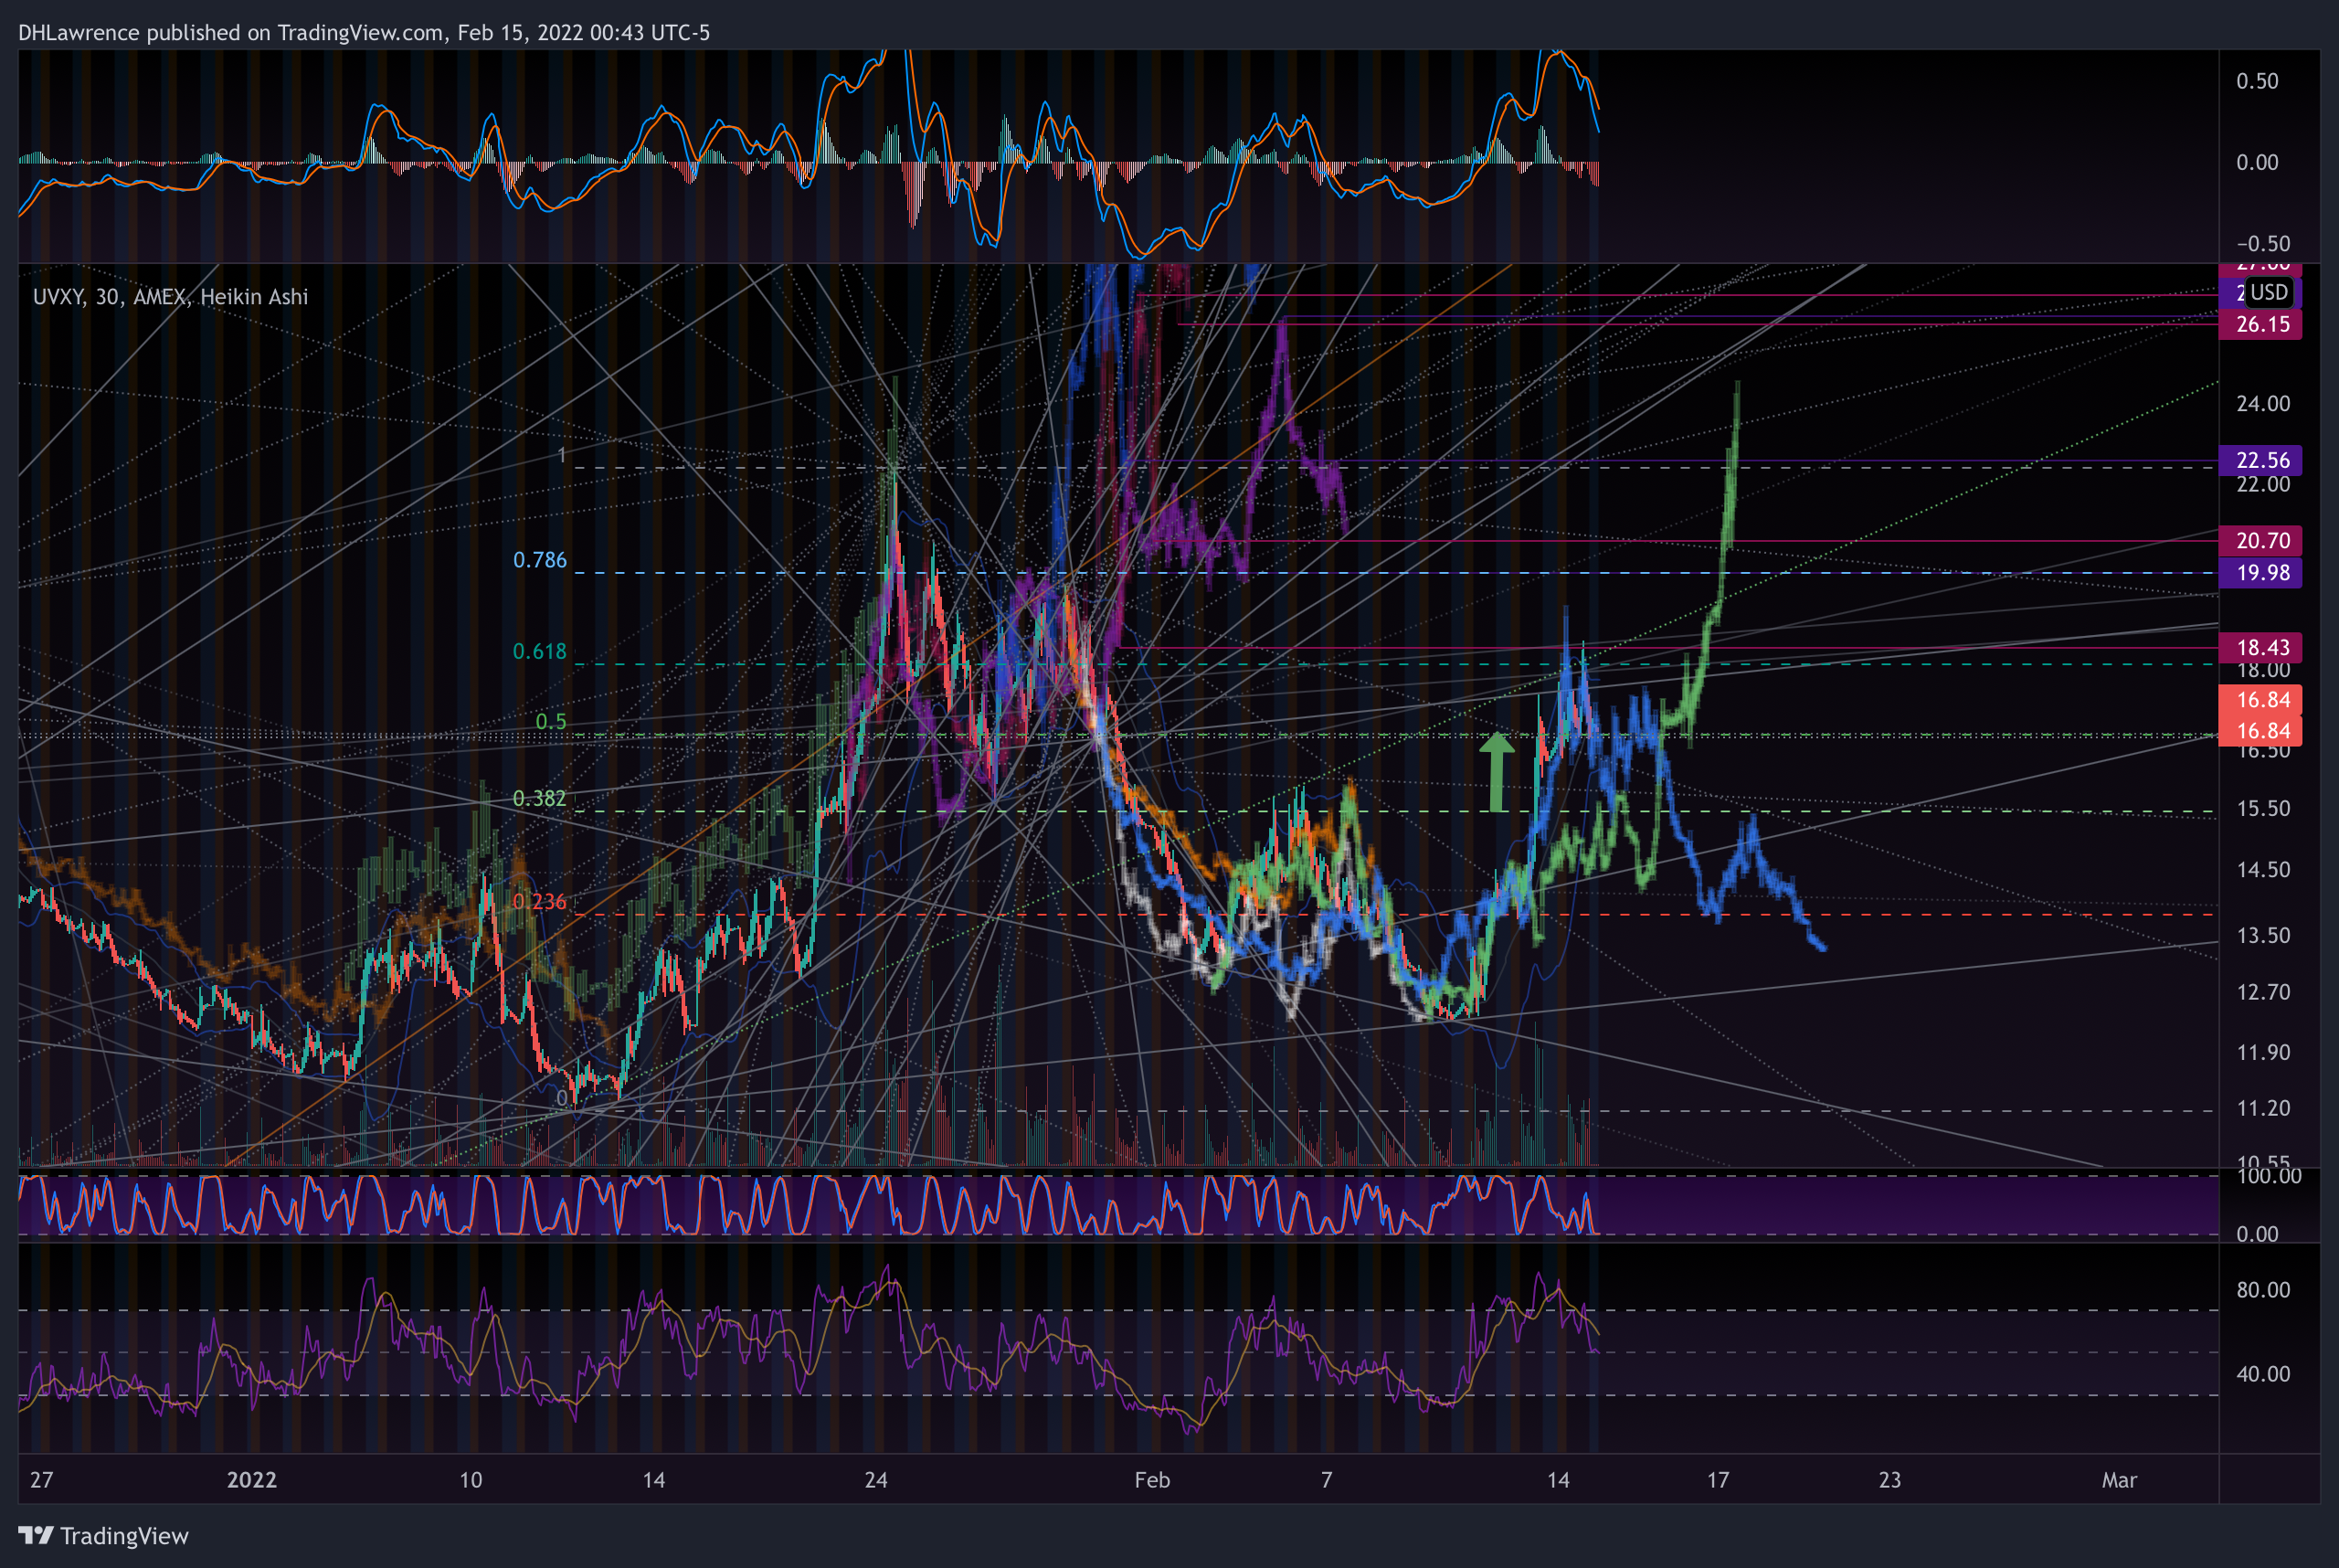Click the 19.98 price label

[x=2260, y=573]
